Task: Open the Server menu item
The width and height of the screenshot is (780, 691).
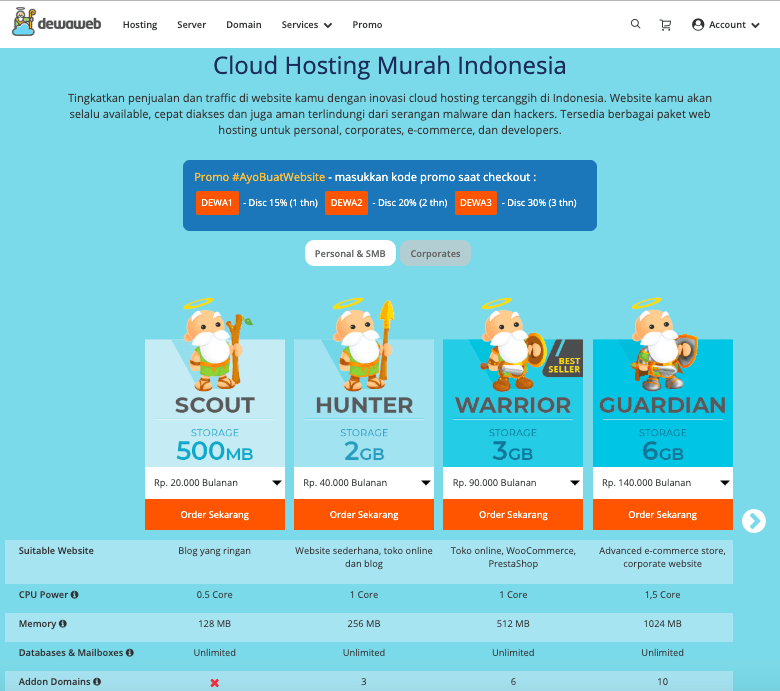Action: [192, 24]
